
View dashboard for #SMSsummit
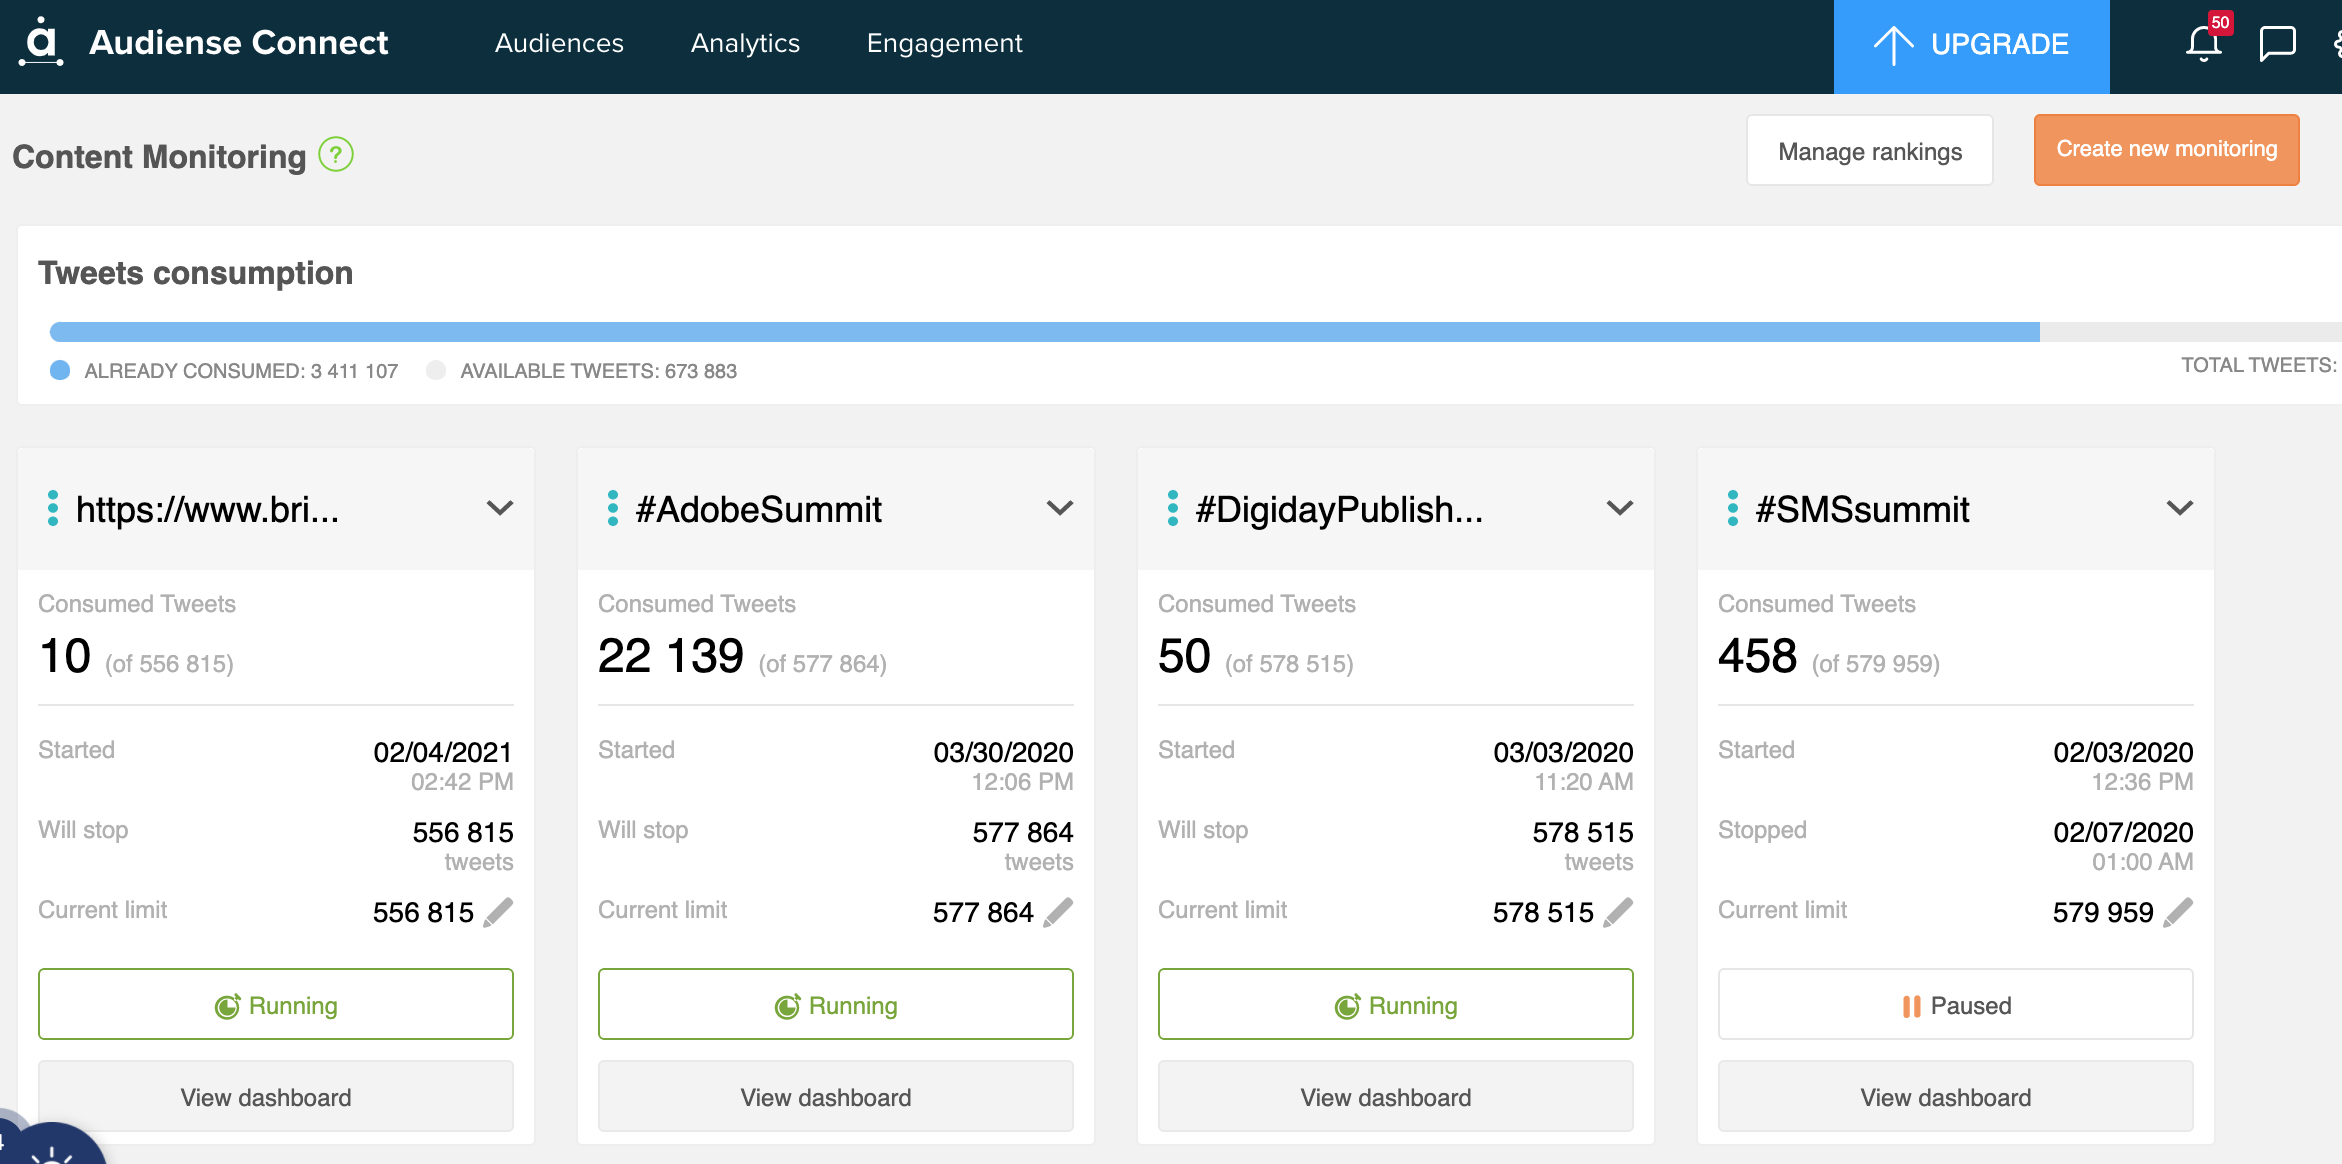pos(1956,1097)
